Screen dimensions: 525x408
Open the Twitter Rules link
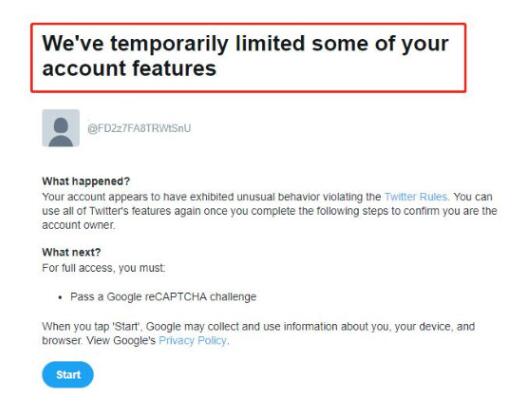(417, 196)
